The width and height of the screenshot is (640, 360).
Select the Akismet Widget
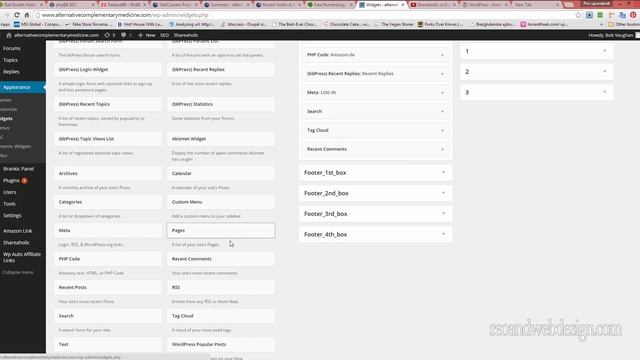click(x=221, y=139)
